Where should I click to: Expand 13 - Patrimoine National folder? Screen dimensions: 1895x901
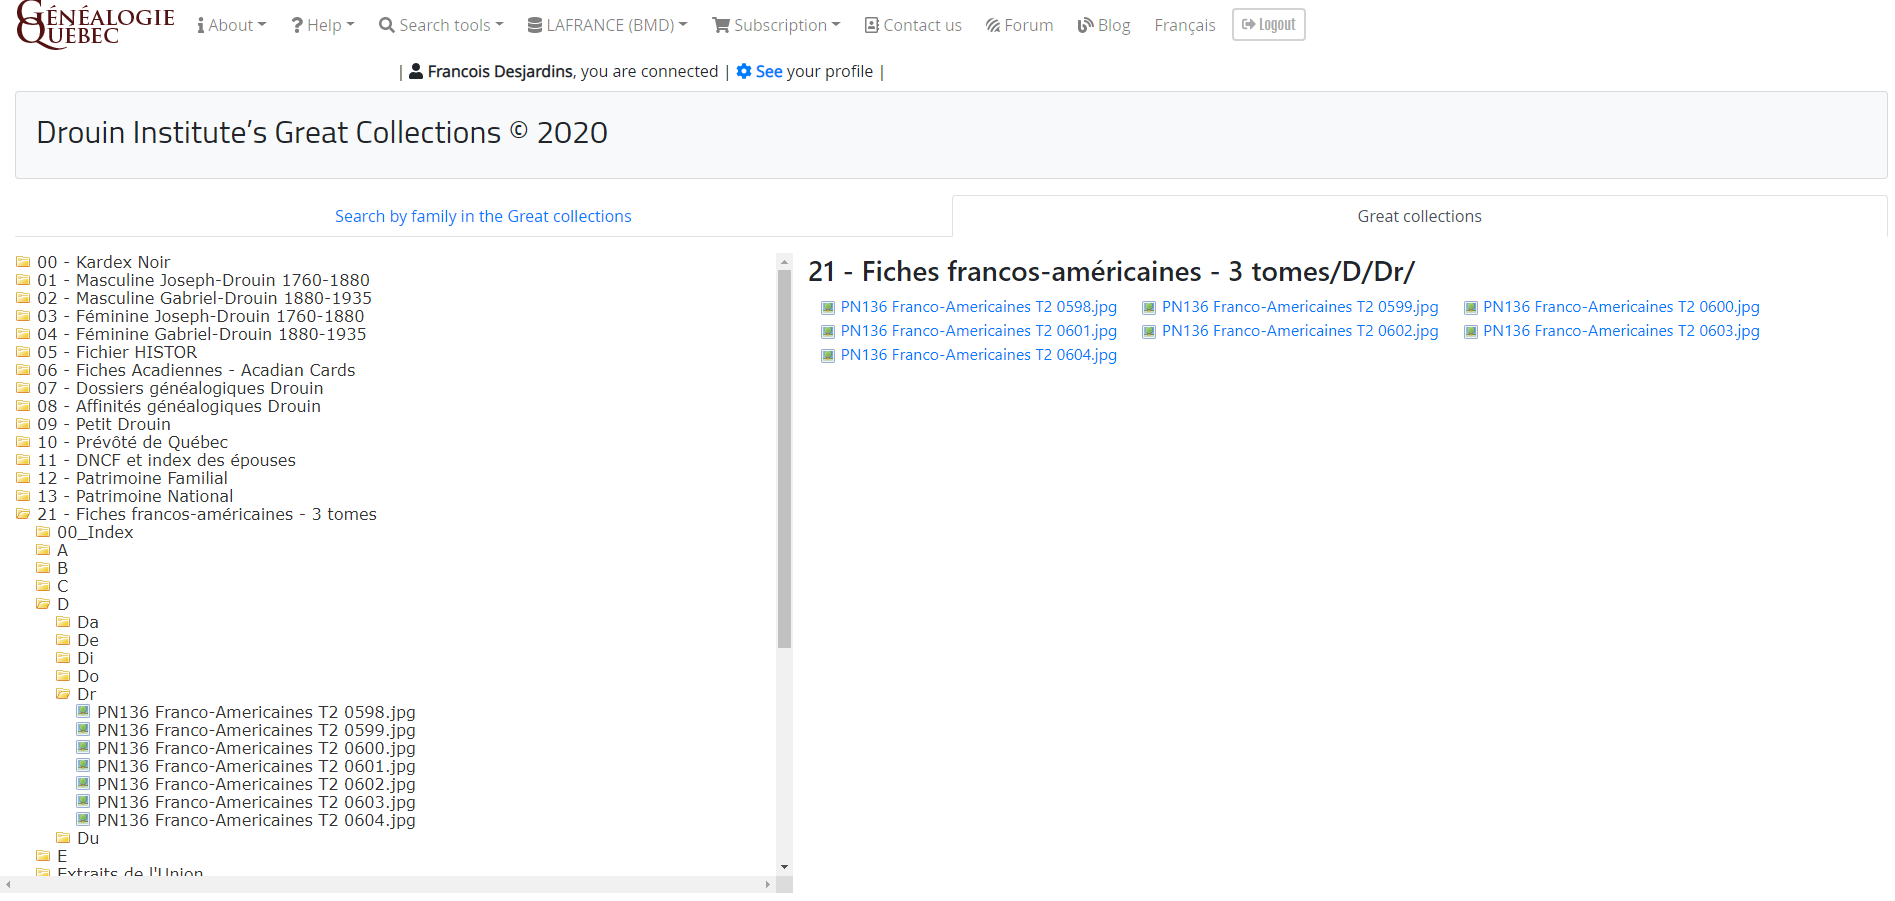[135, 496]
